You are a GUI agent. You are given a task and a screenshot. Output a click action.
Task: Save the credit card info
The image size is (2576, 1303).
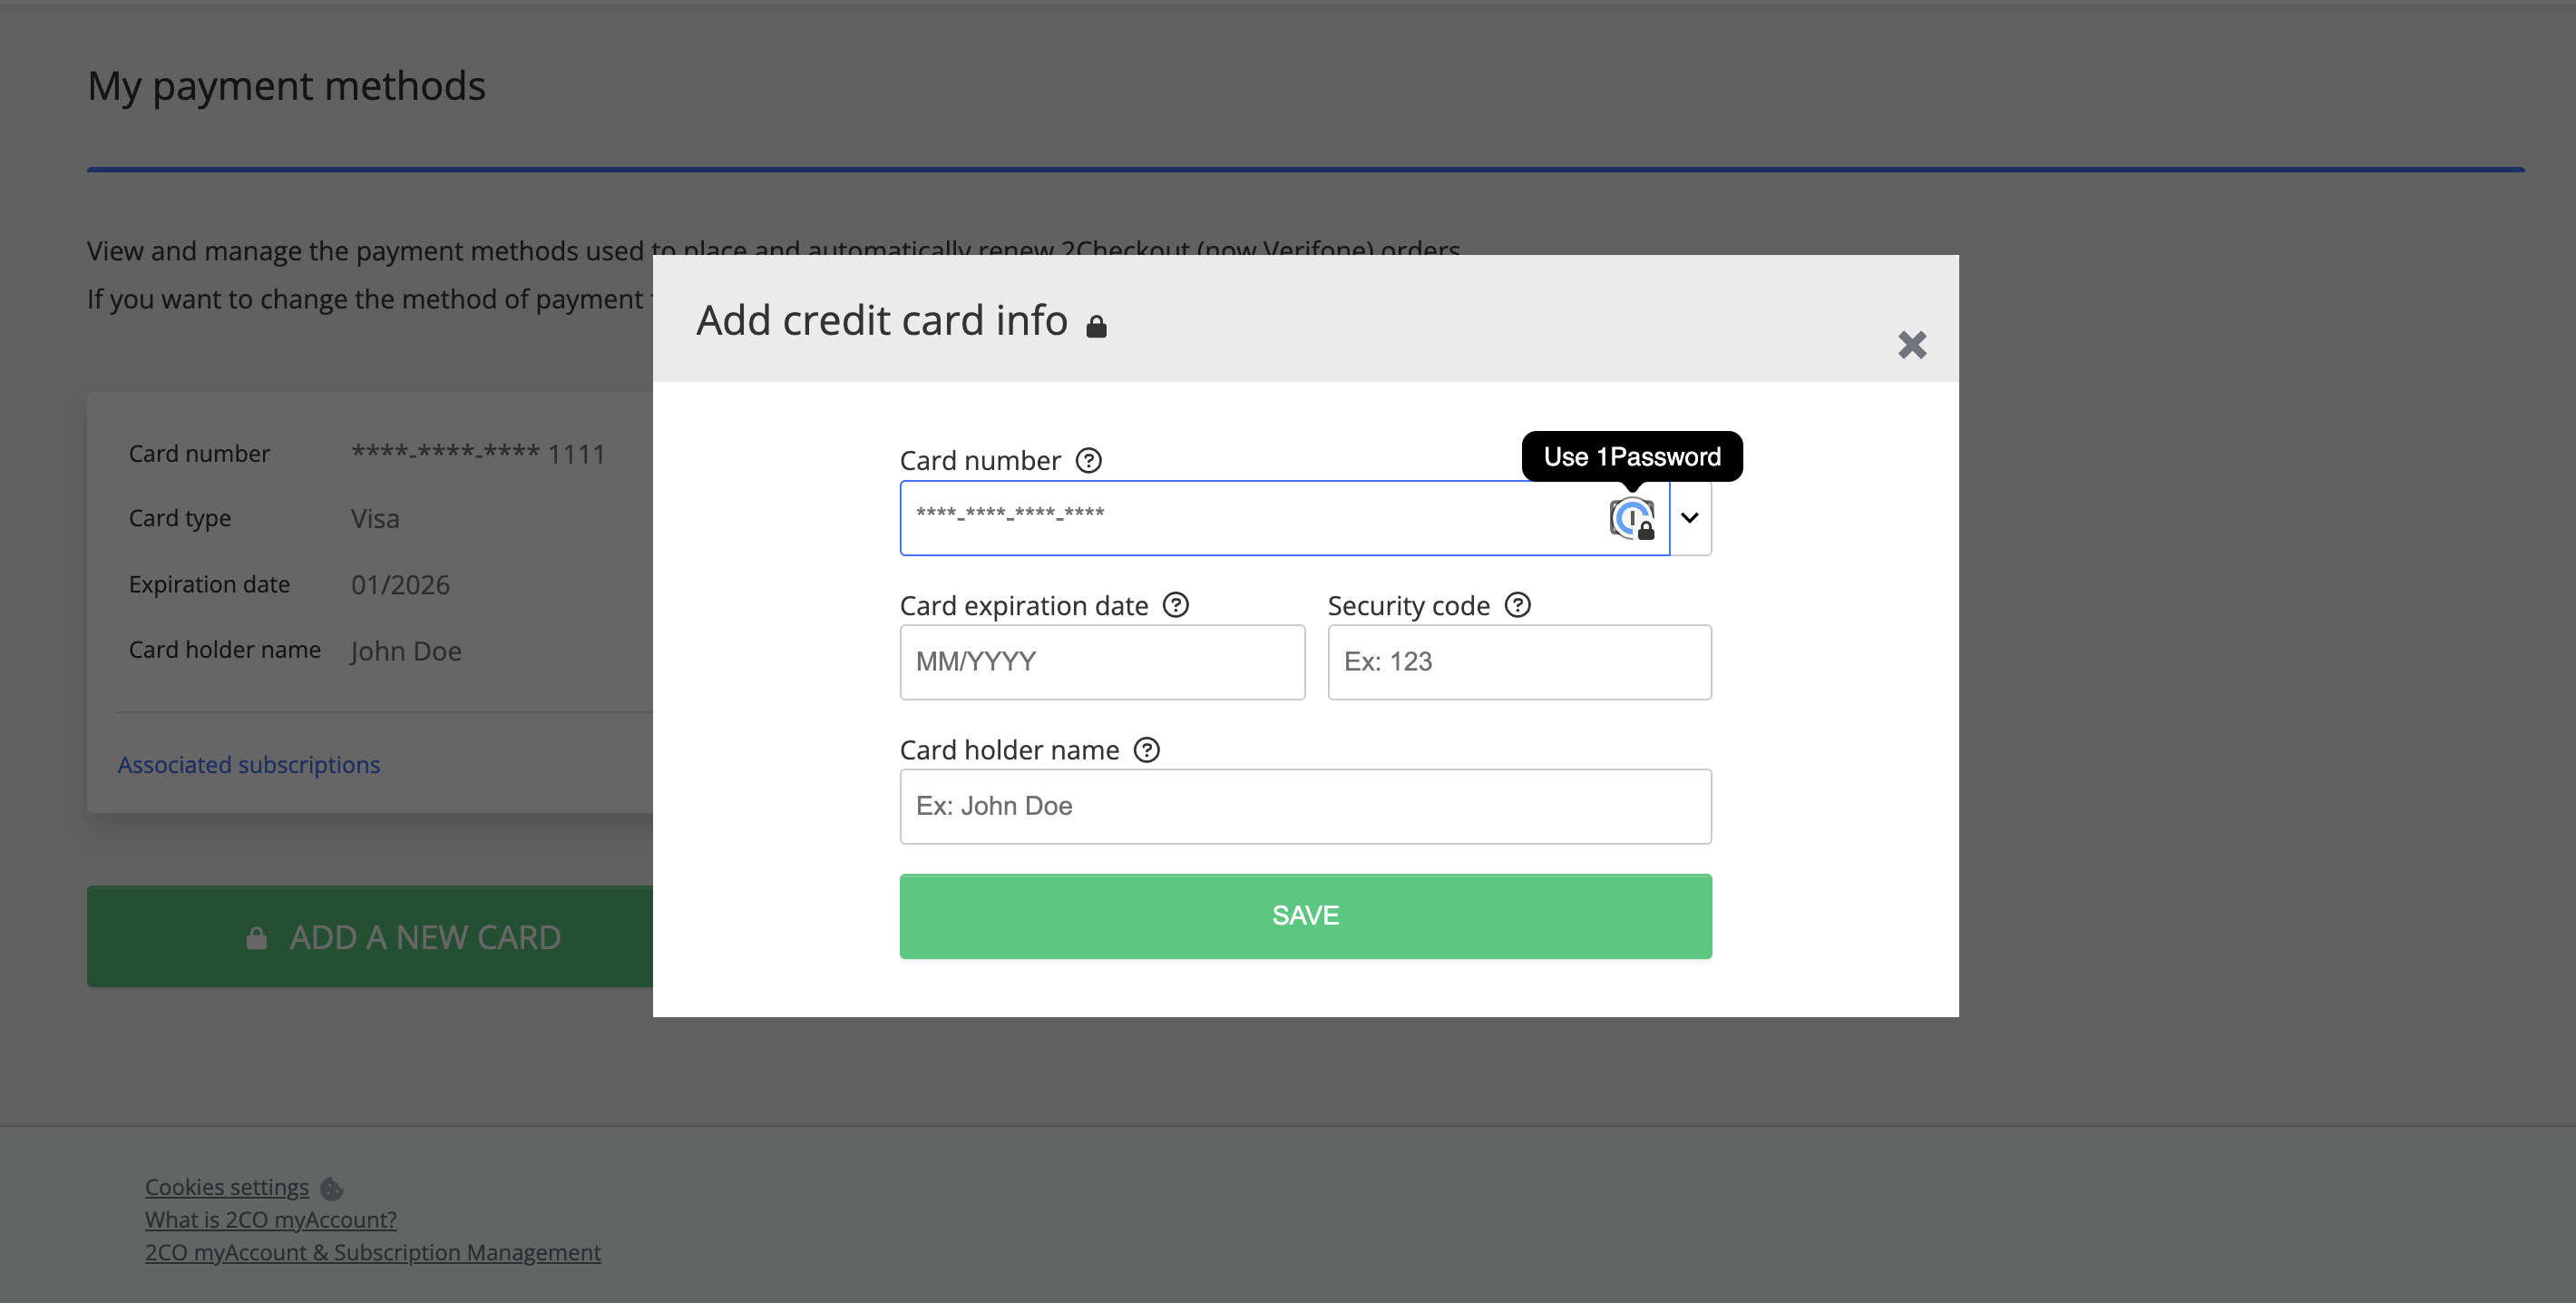click(x=1305, y=916)
